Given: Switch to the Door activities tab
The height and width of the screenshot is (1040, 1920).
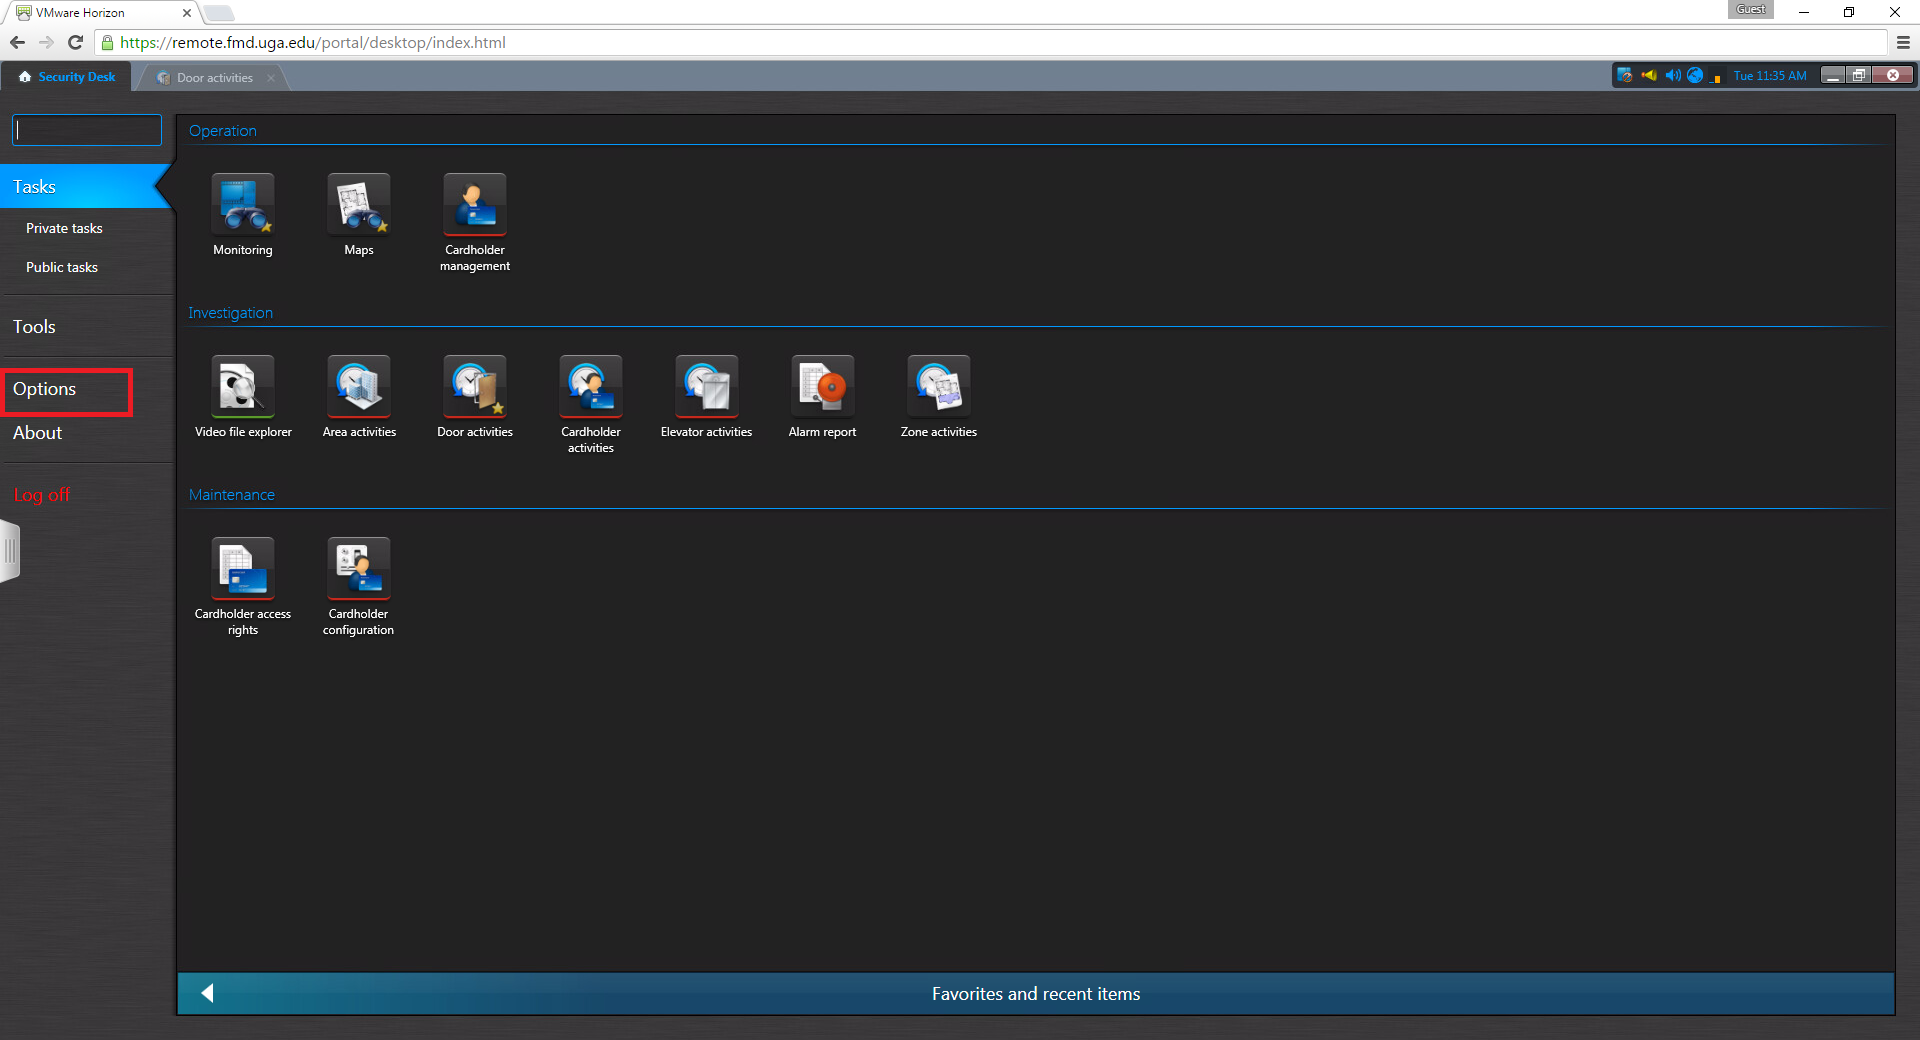Looking at the screenshot, I should point(214,78).
